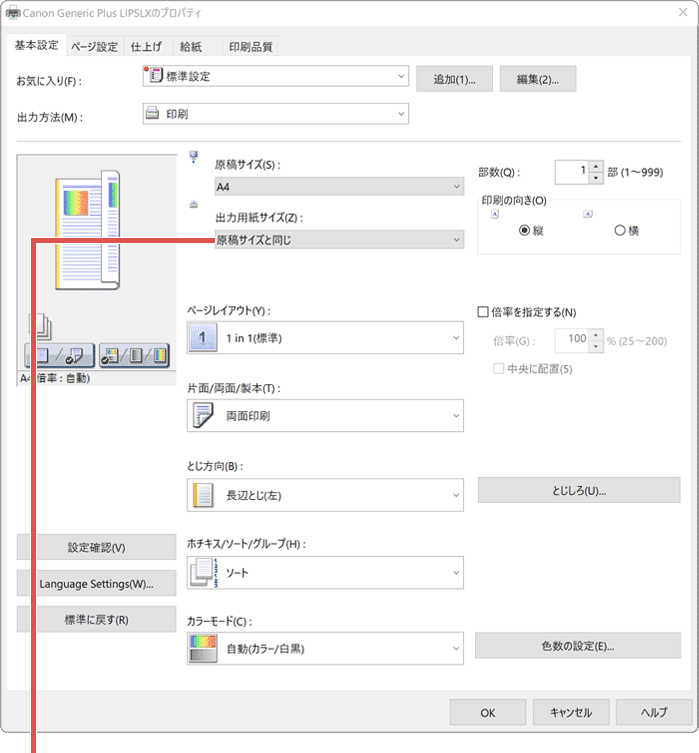Open the ページ設定 tab

pos(95,47)
